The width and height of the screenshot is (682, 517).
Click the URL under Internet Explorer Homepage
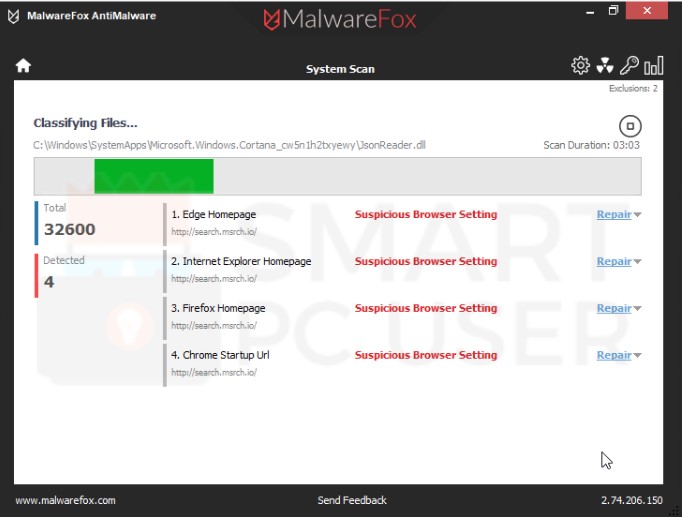pyautogui.click(x=214, y=279)
